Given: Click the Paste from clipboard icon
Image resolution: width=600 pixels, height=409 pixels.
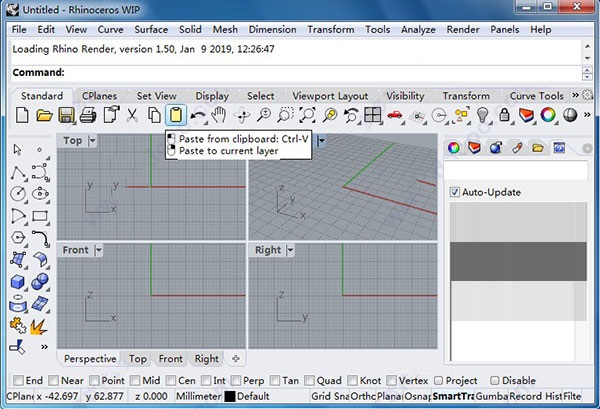Looking at the screenshot, I should [x=176, y=115].
